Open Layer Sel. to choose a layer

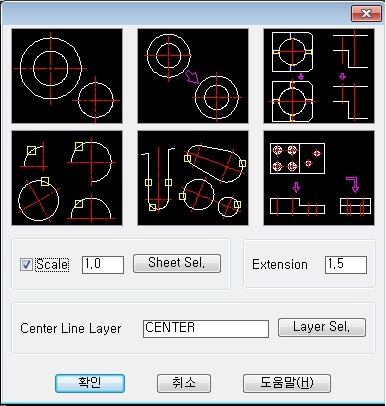tap(322, 327)
